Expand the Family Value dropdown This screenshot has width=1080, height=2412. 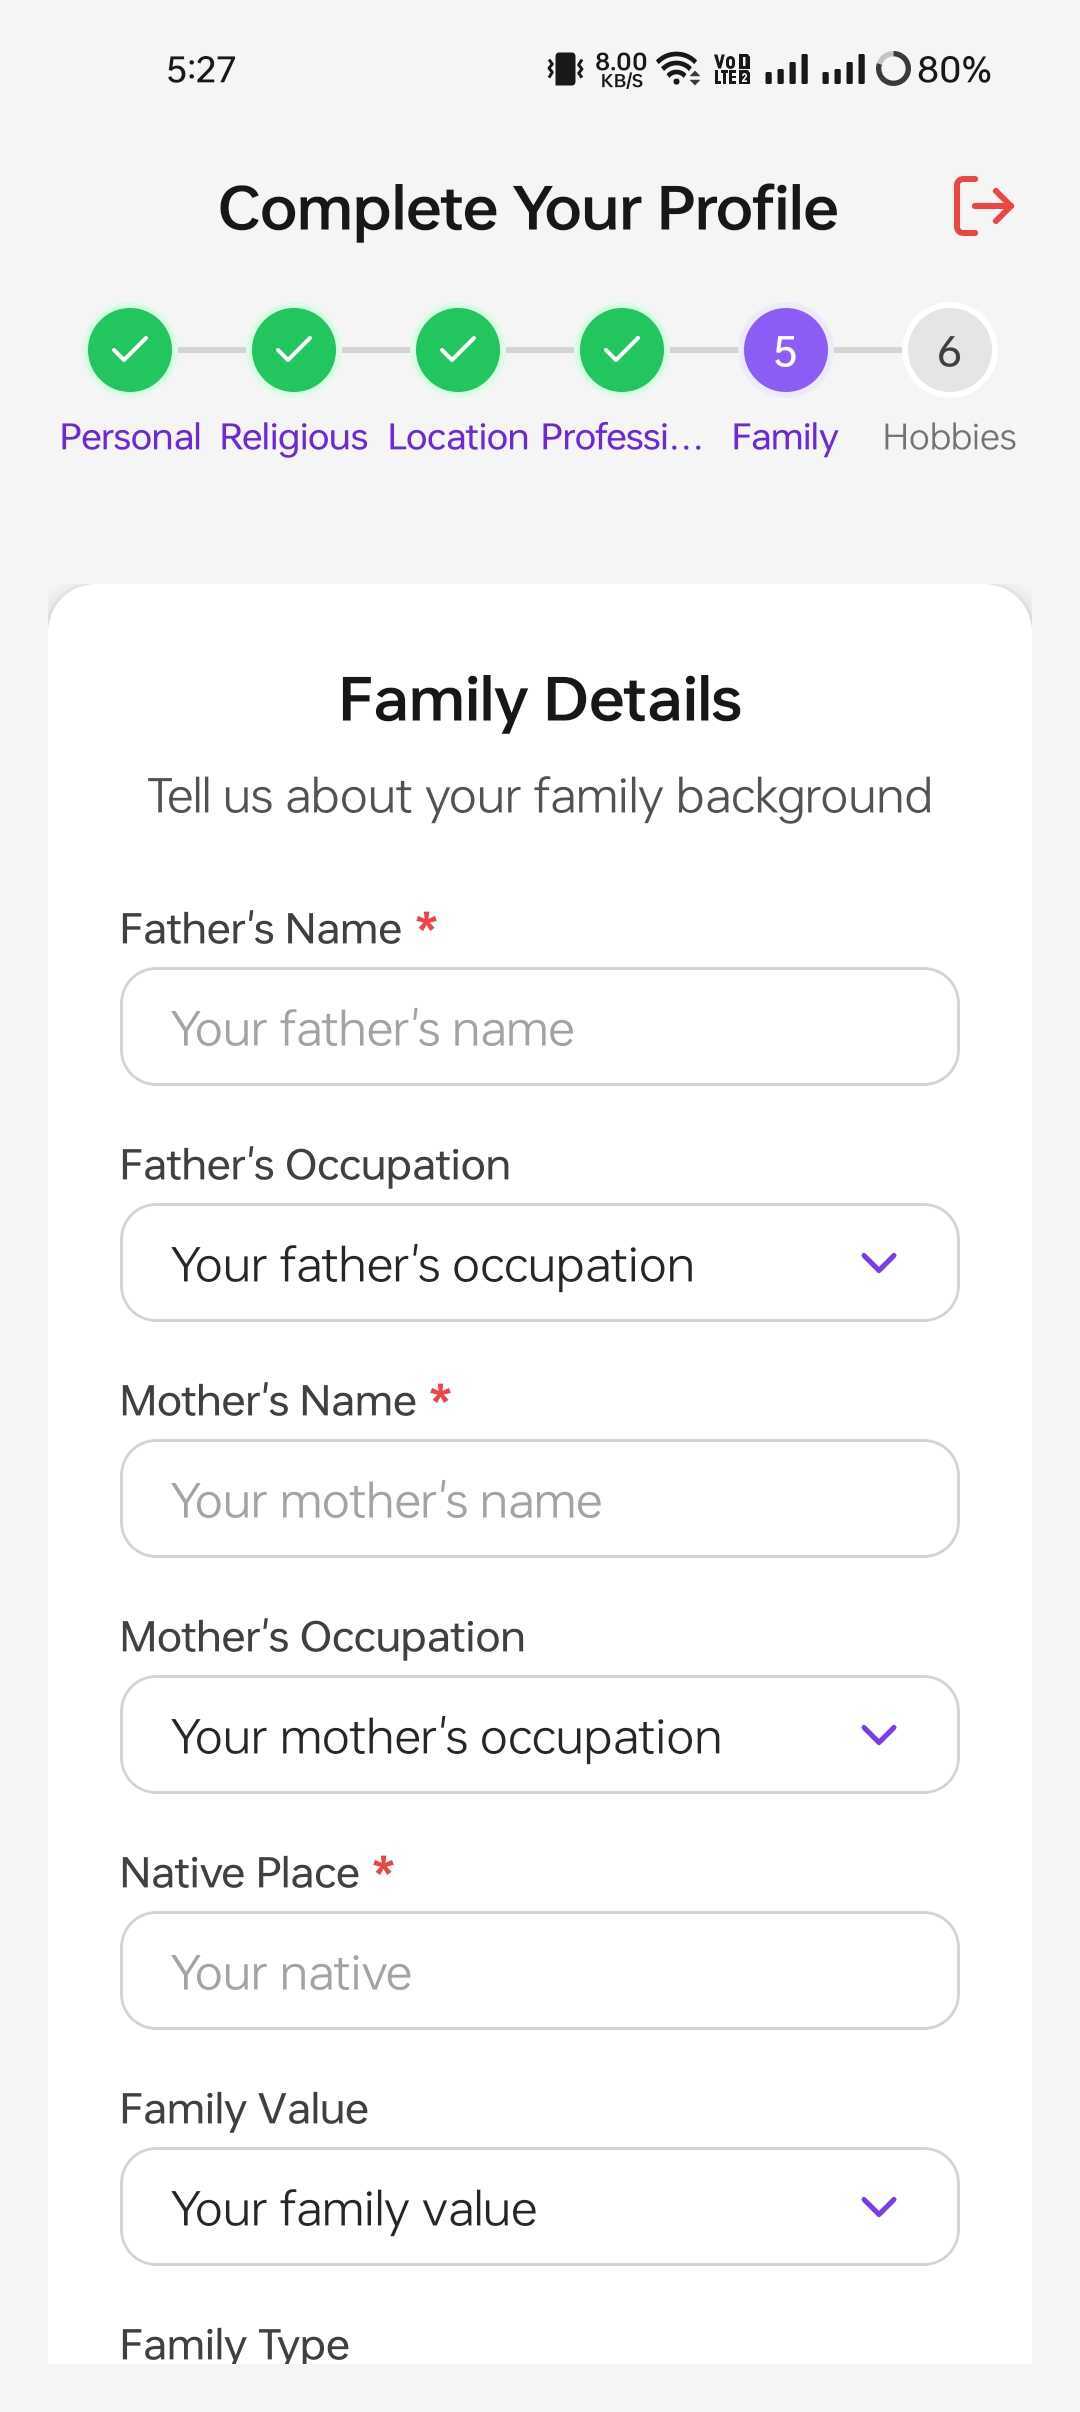point(540,2207)
